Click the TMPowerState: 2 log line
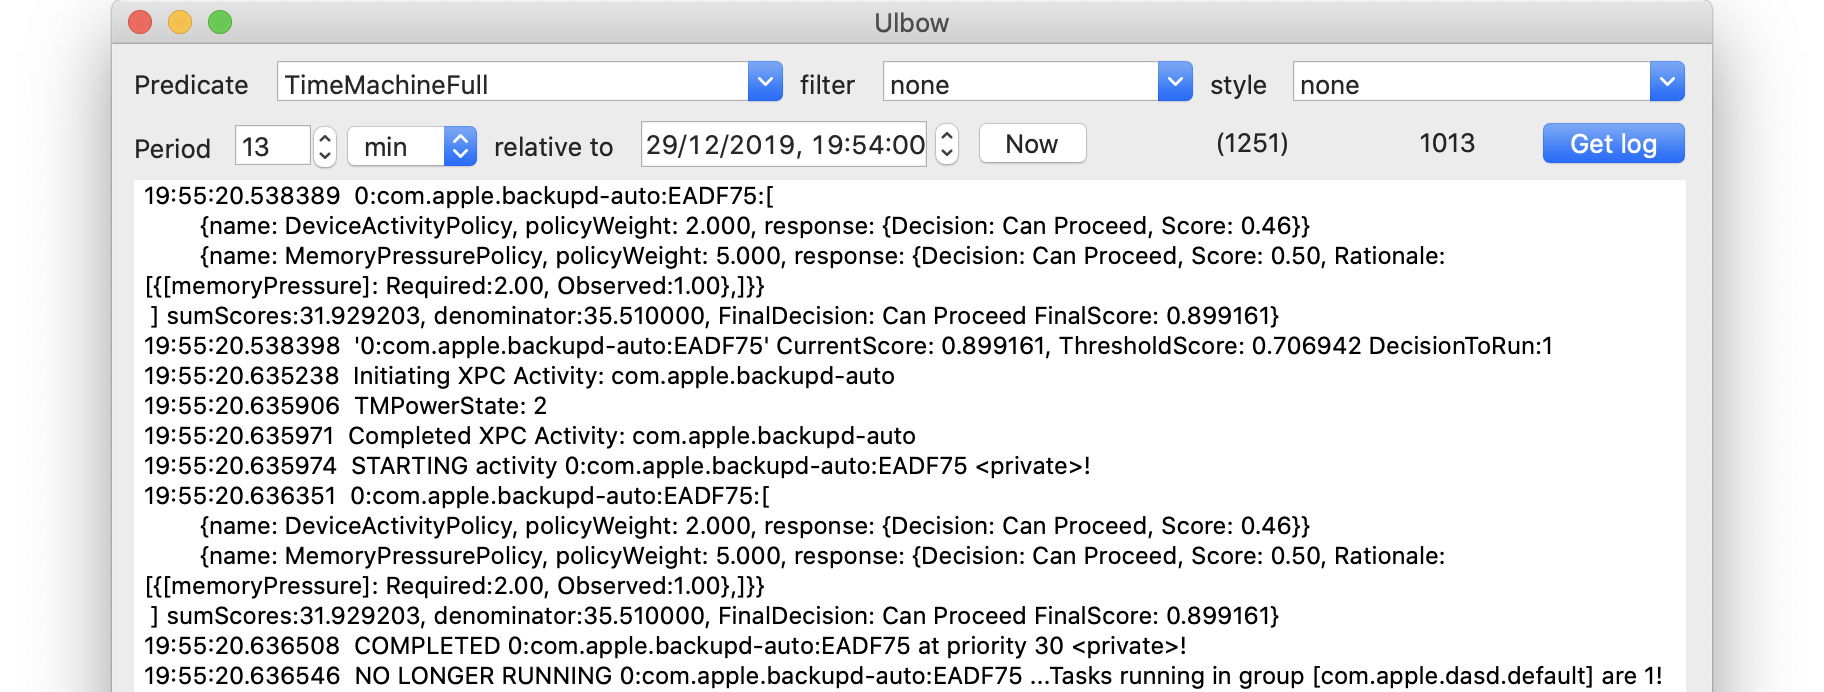The image size is (1824, 692). tap(345, 406)
